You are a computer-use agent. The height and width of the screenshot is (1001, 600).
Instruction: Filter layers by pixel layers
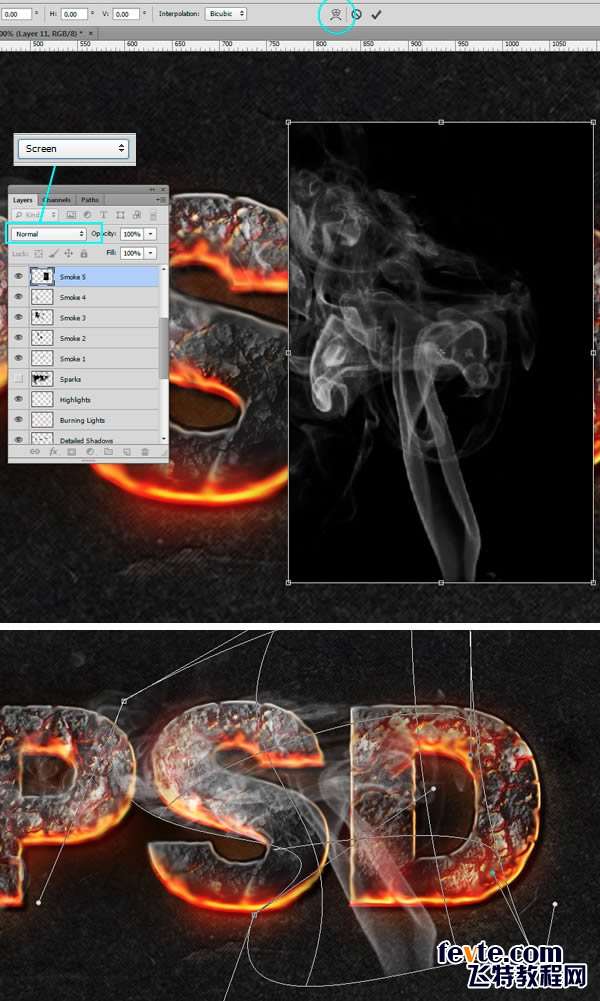point(71,214)
